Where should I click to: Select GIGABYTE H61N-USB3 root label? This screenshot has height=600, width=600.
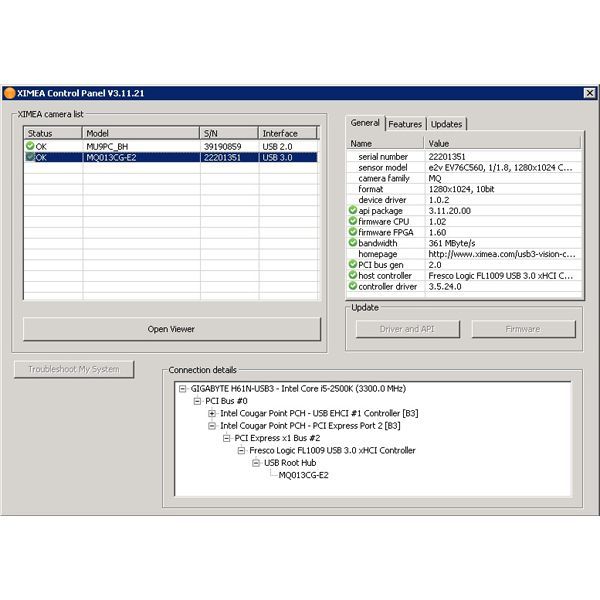tap(298, 389)
